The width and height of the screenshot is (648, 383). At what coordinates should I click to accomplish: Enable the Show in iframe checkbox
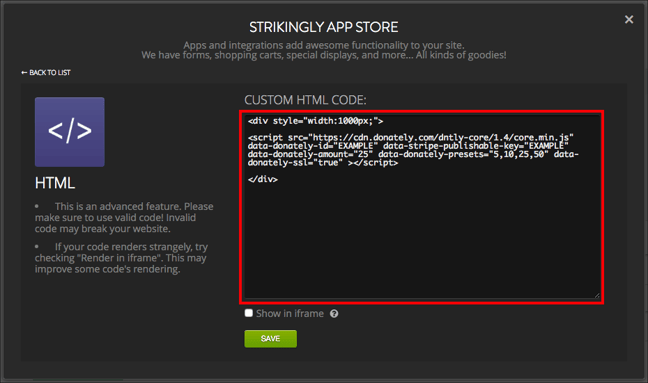248,313
